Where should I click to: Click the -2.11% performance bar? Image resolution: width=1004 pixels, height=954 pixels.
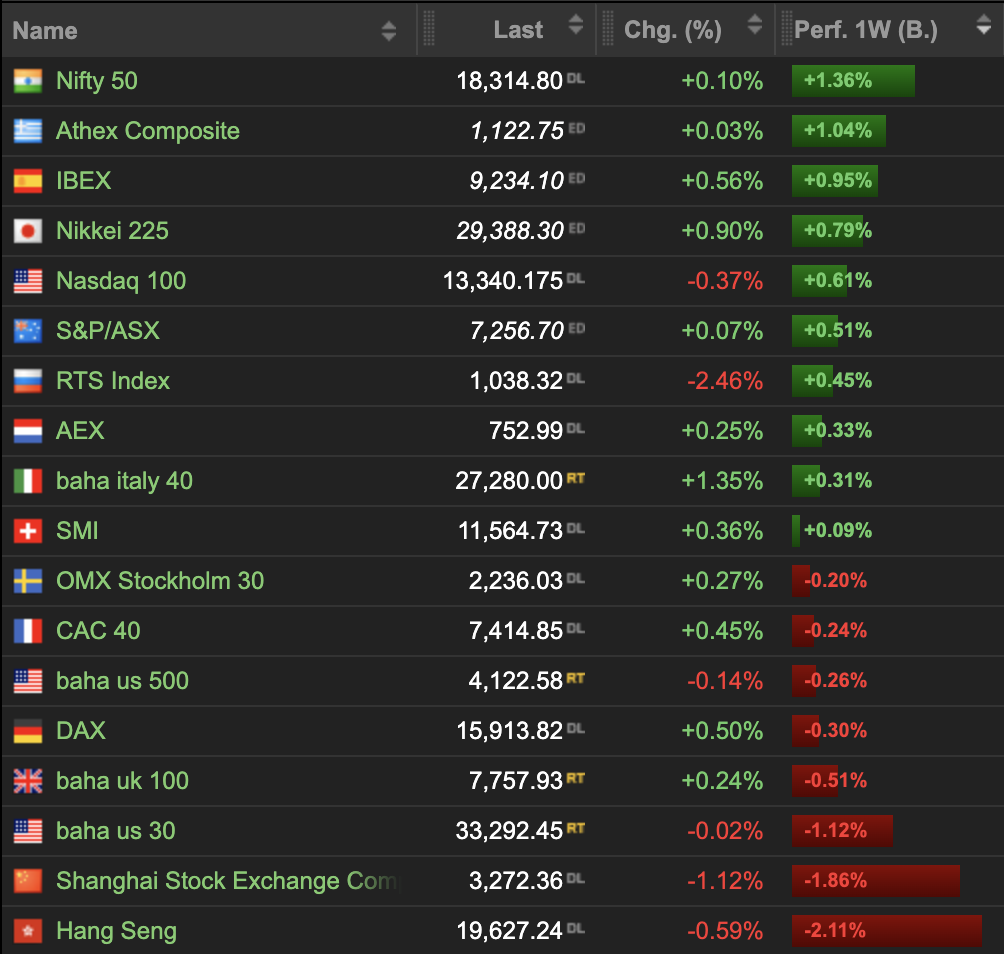click(x=887, y=930)
